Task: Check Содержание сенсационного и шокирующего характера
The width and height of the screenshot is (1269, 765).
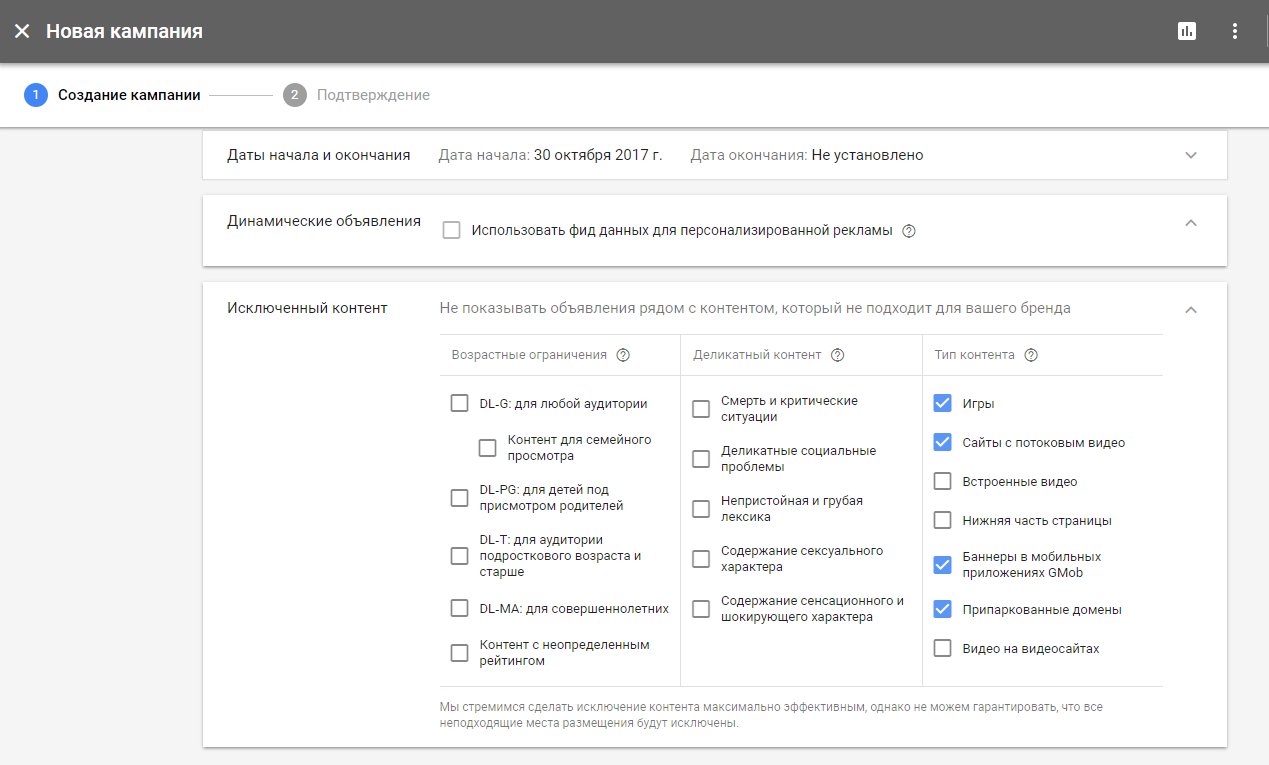Action: (701, 609)
